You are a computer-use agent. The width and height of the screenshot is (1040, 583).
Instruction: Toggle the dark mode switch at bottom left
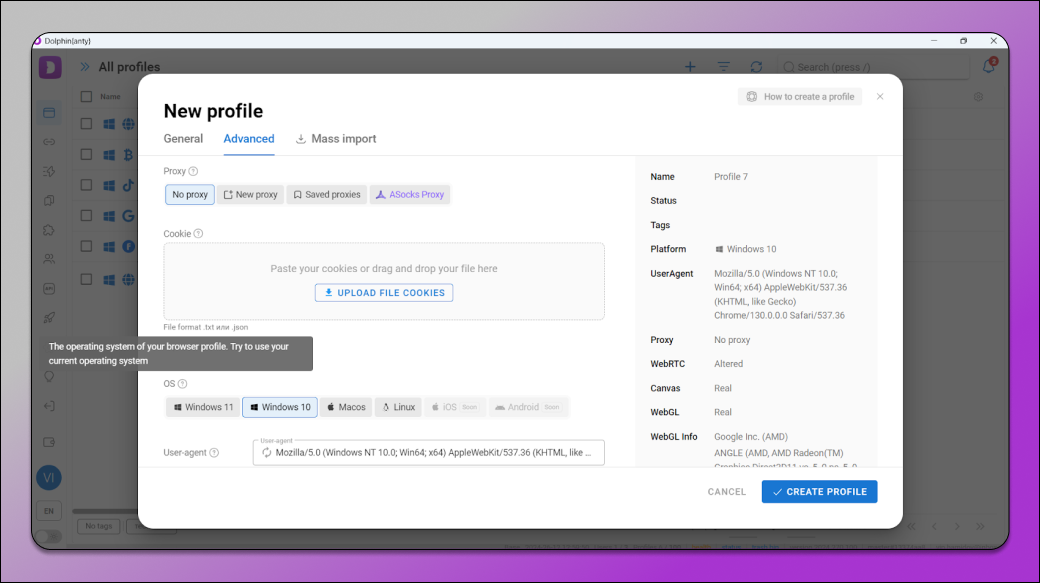(48, 537)
